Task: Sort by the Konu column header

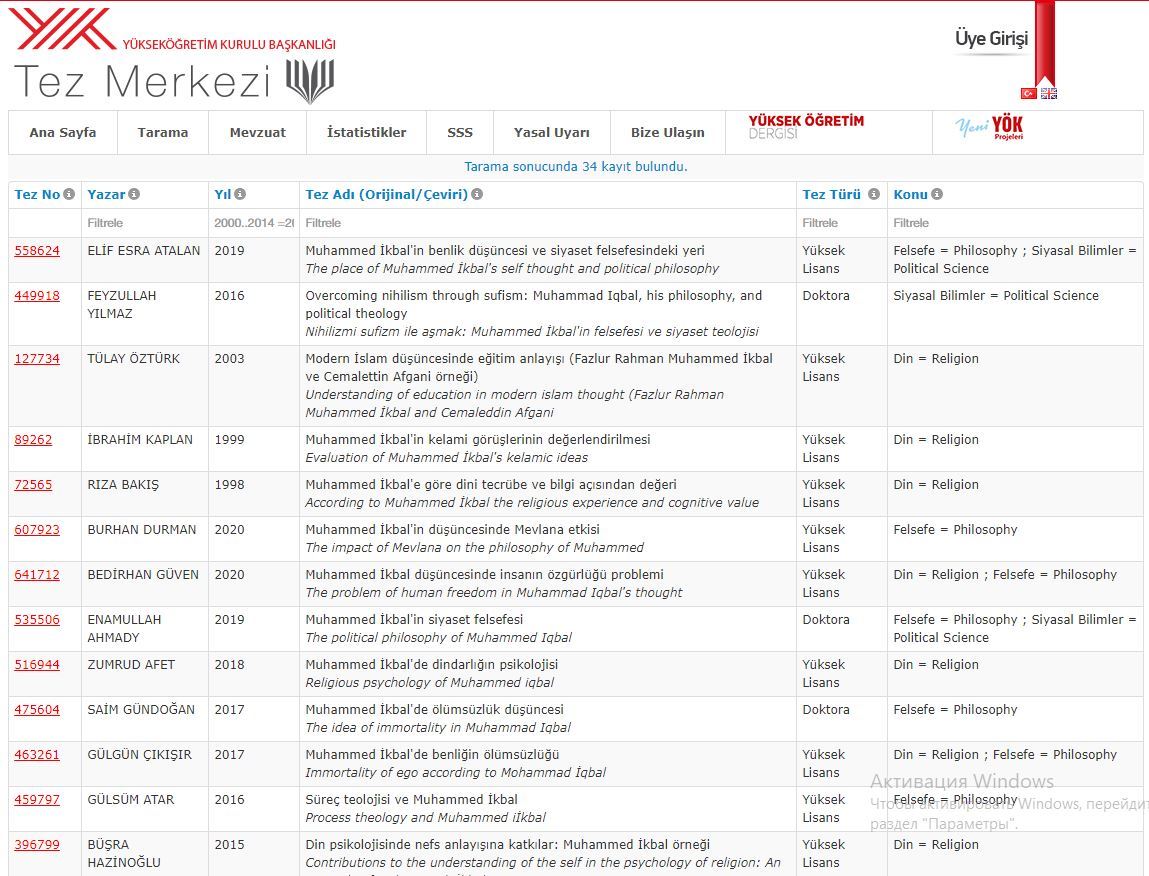Action: 910,194
